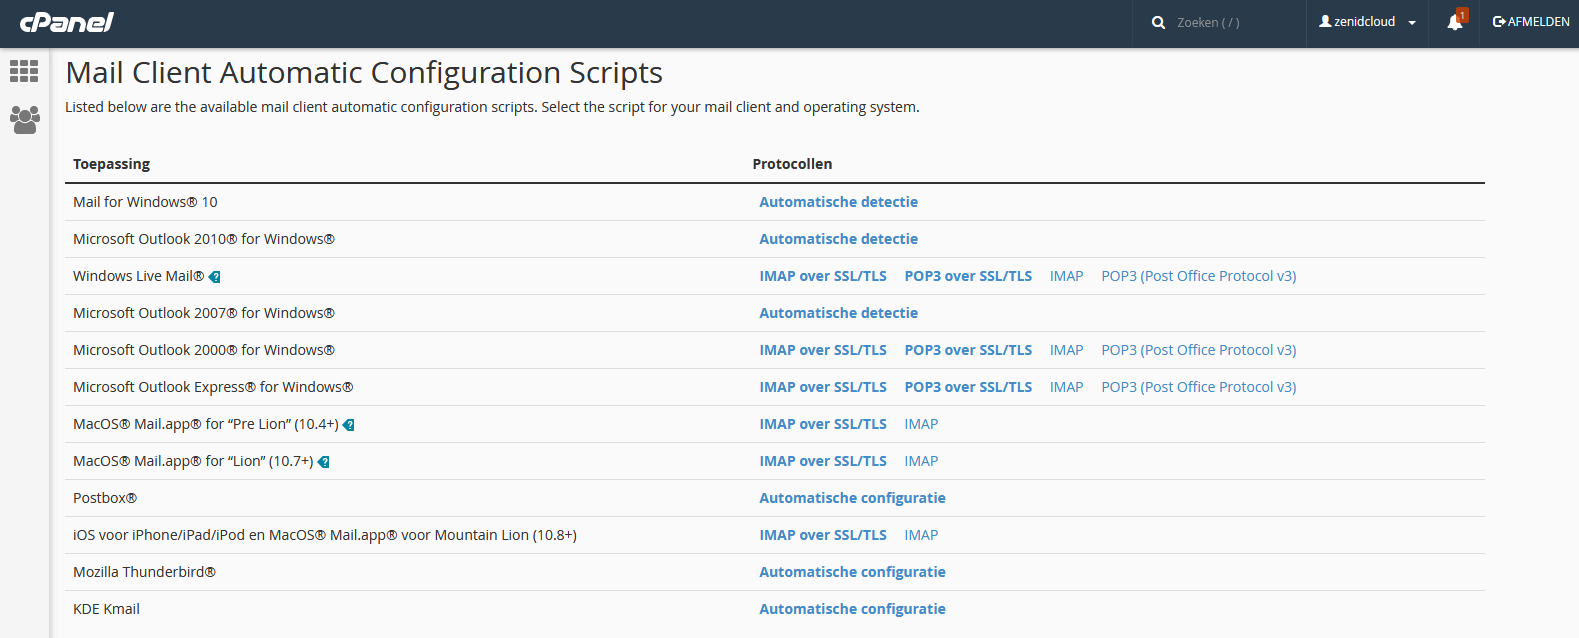Click the Microsoft Outlook 2000® for Windows® label

204,350
